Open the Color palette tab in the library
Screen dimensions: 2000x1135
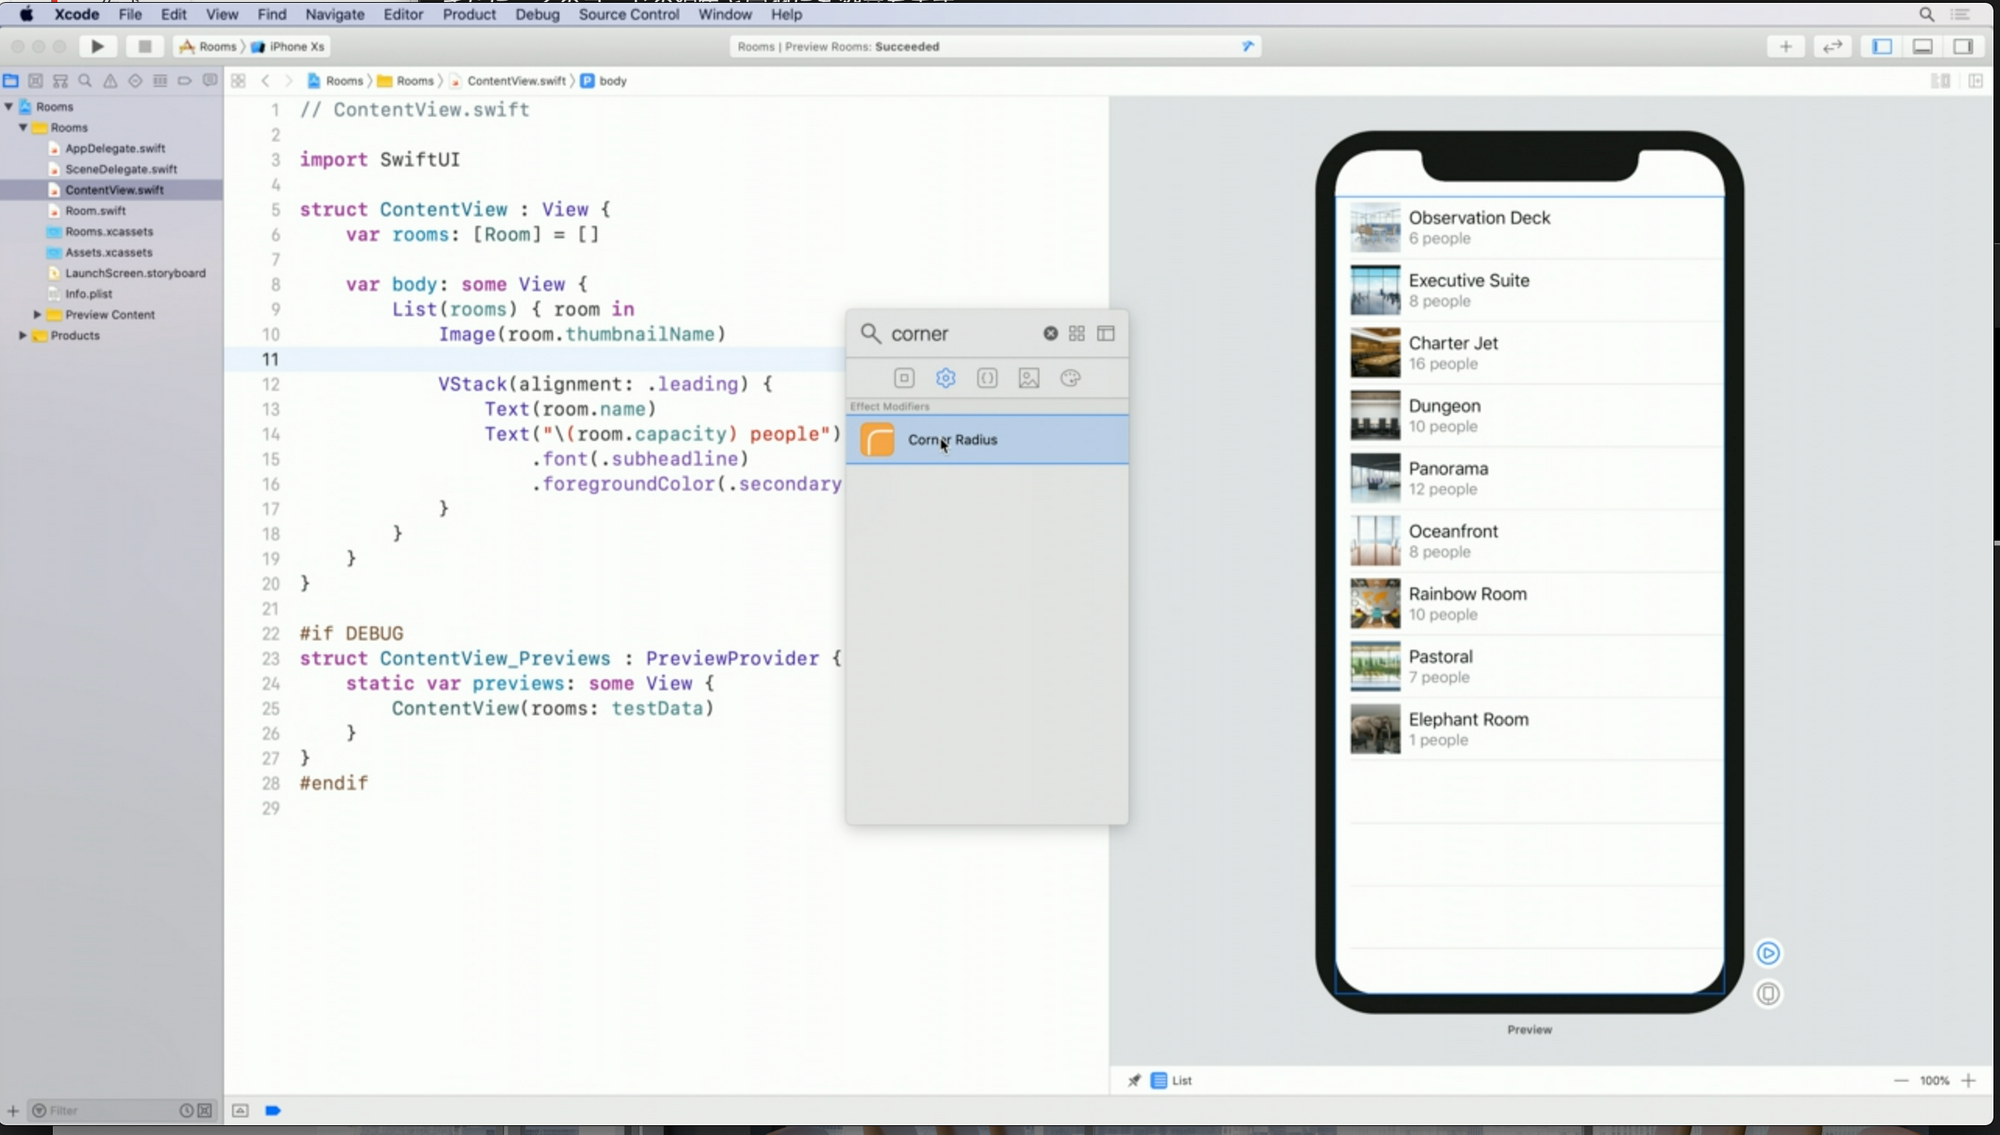pyautogui.click(x=1070, y=378)
